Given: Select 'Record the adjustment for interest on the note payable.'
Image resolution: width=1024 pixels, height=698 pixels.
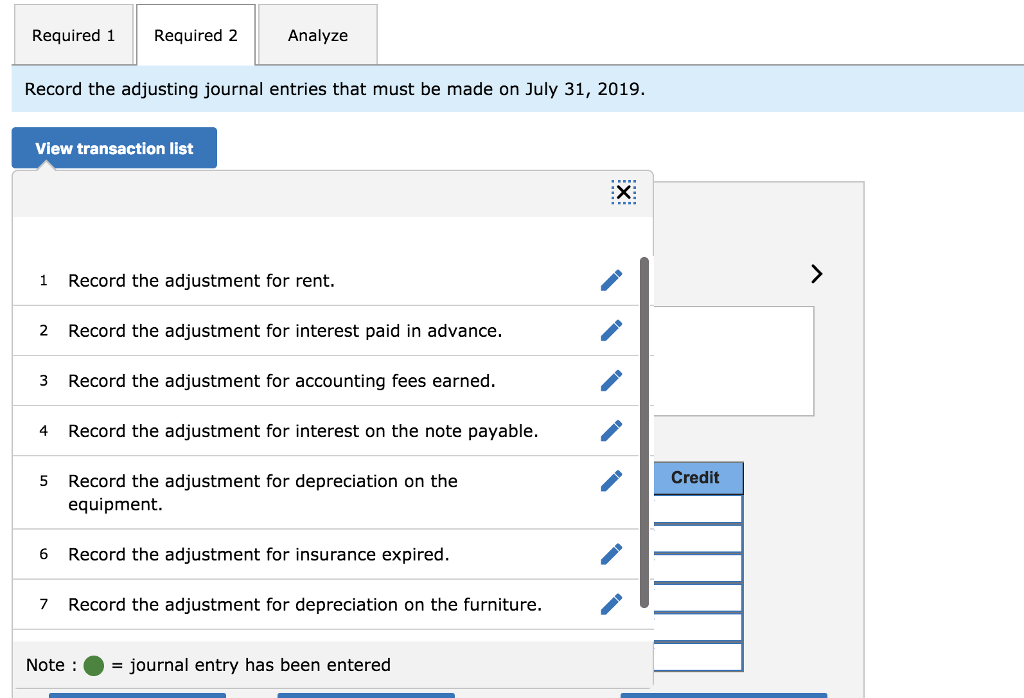Looking at the screenshot, I should tap(326, 431).
